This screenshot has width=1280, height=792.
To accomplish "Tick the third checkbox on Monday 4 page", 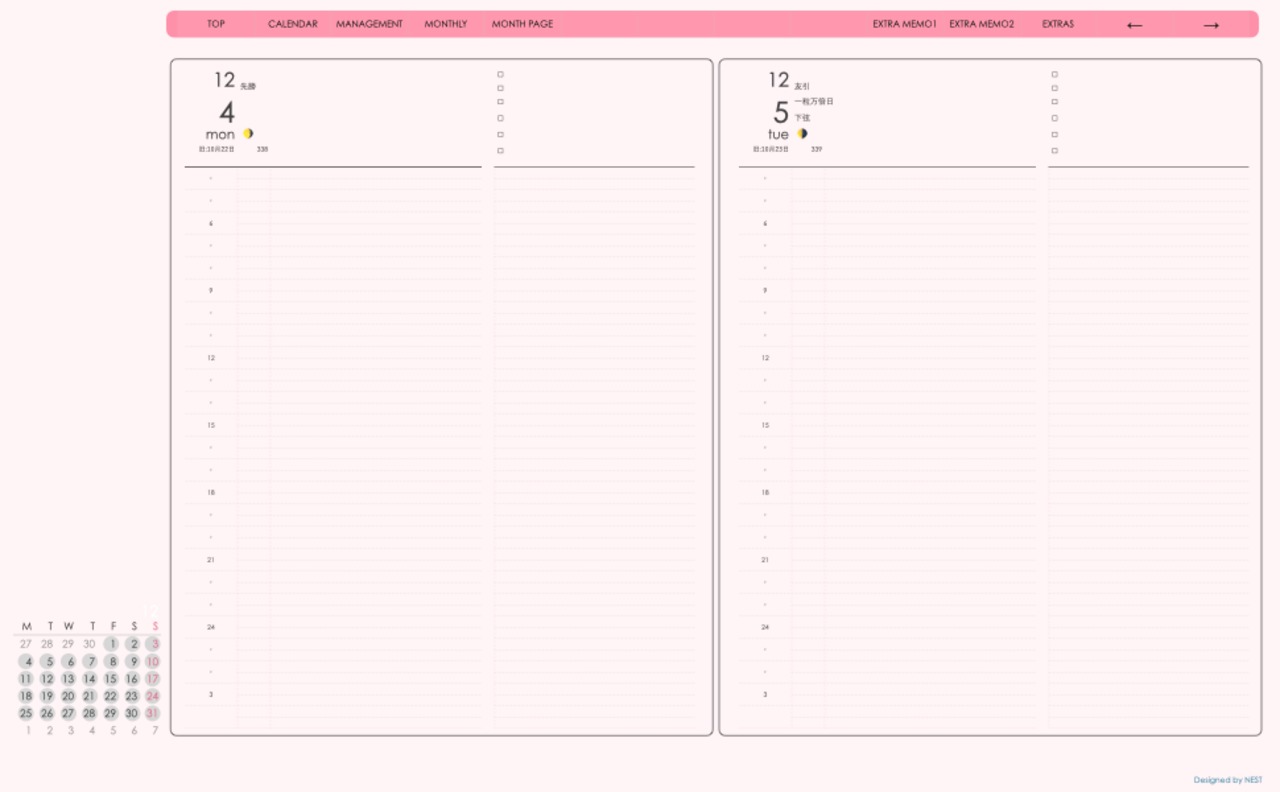I will tap(500, 102).
